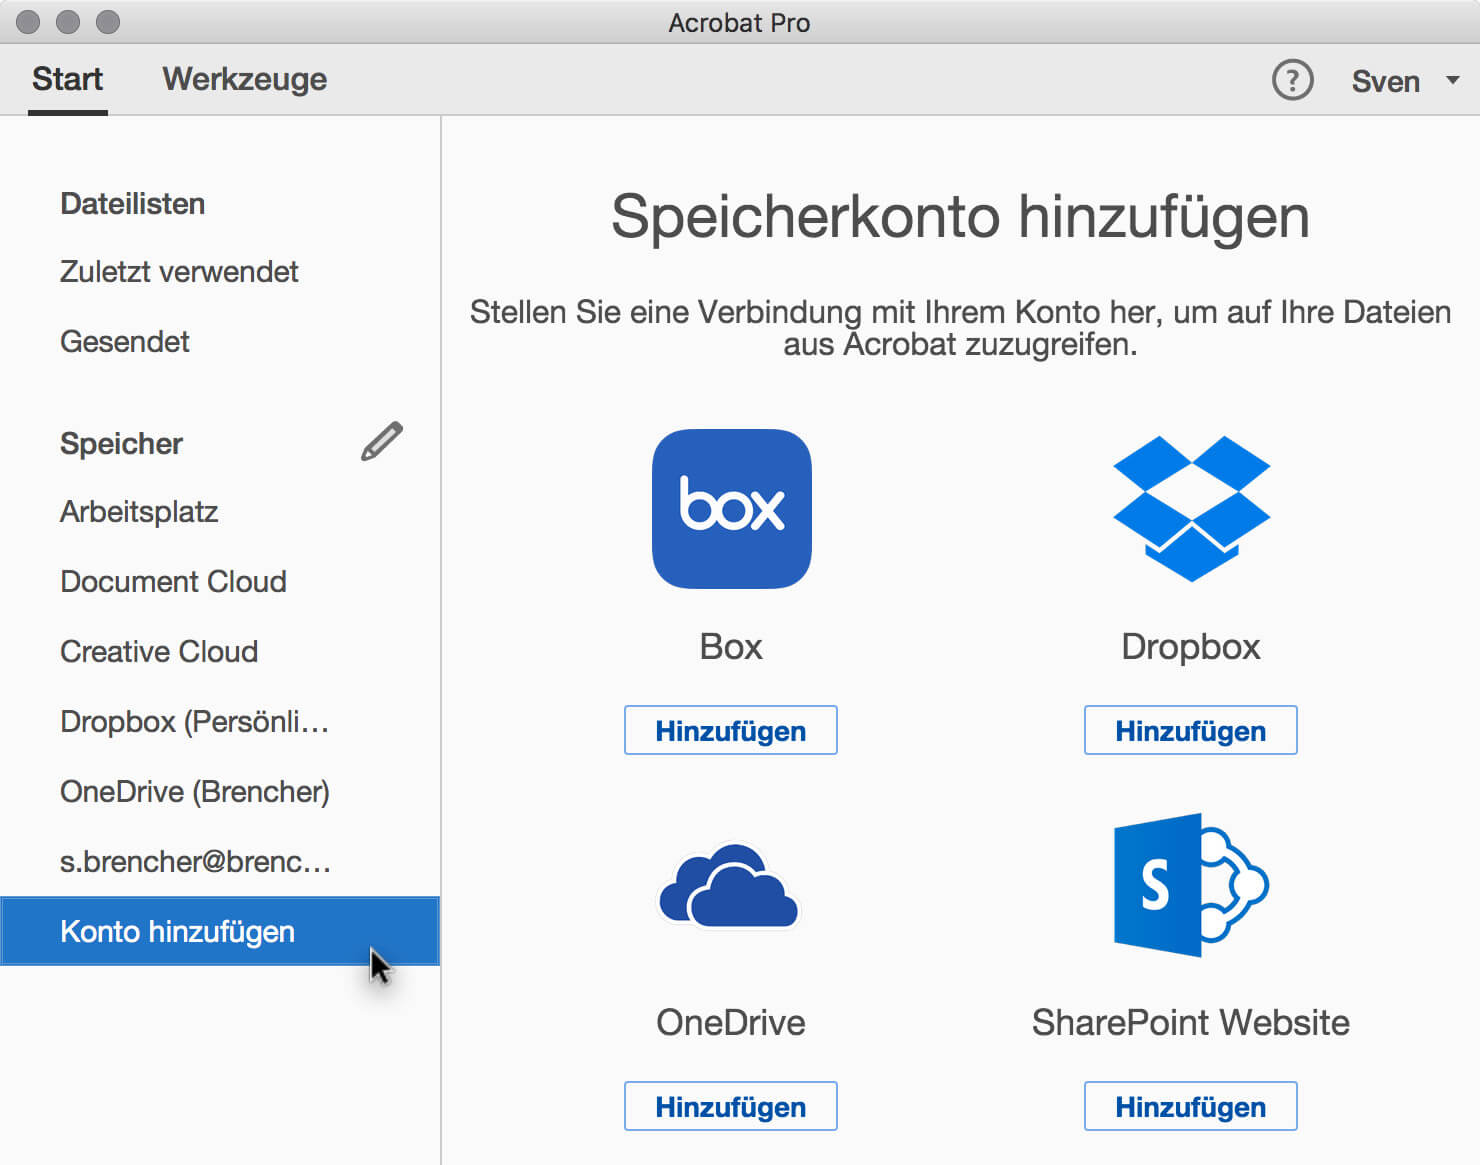Open help with the question mark icon
The width and height of the screenshot is (1480, 1165).
pos(1292,80)
